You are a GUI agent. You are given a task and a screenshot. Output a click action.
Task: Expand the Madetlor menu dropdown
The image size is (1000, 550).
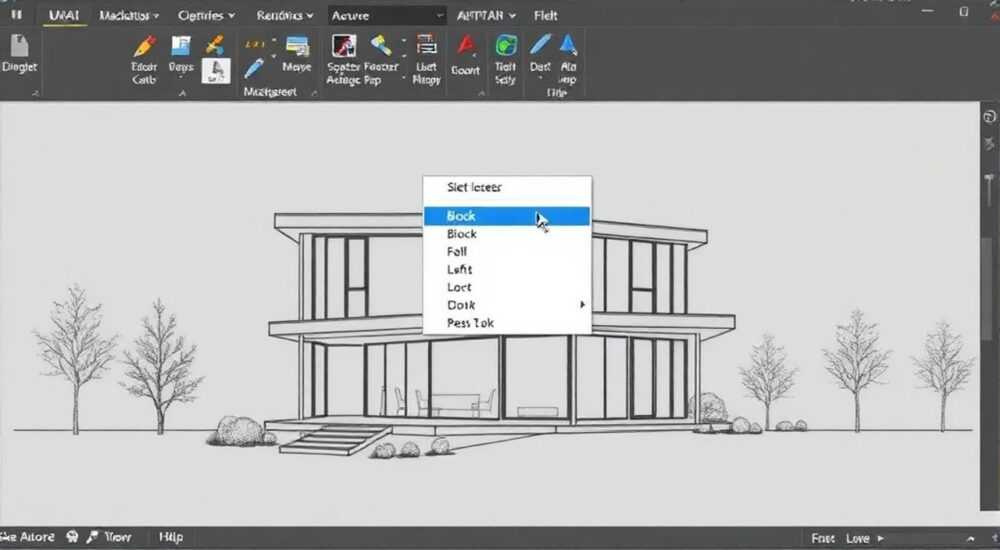click(x=129, y=15)
